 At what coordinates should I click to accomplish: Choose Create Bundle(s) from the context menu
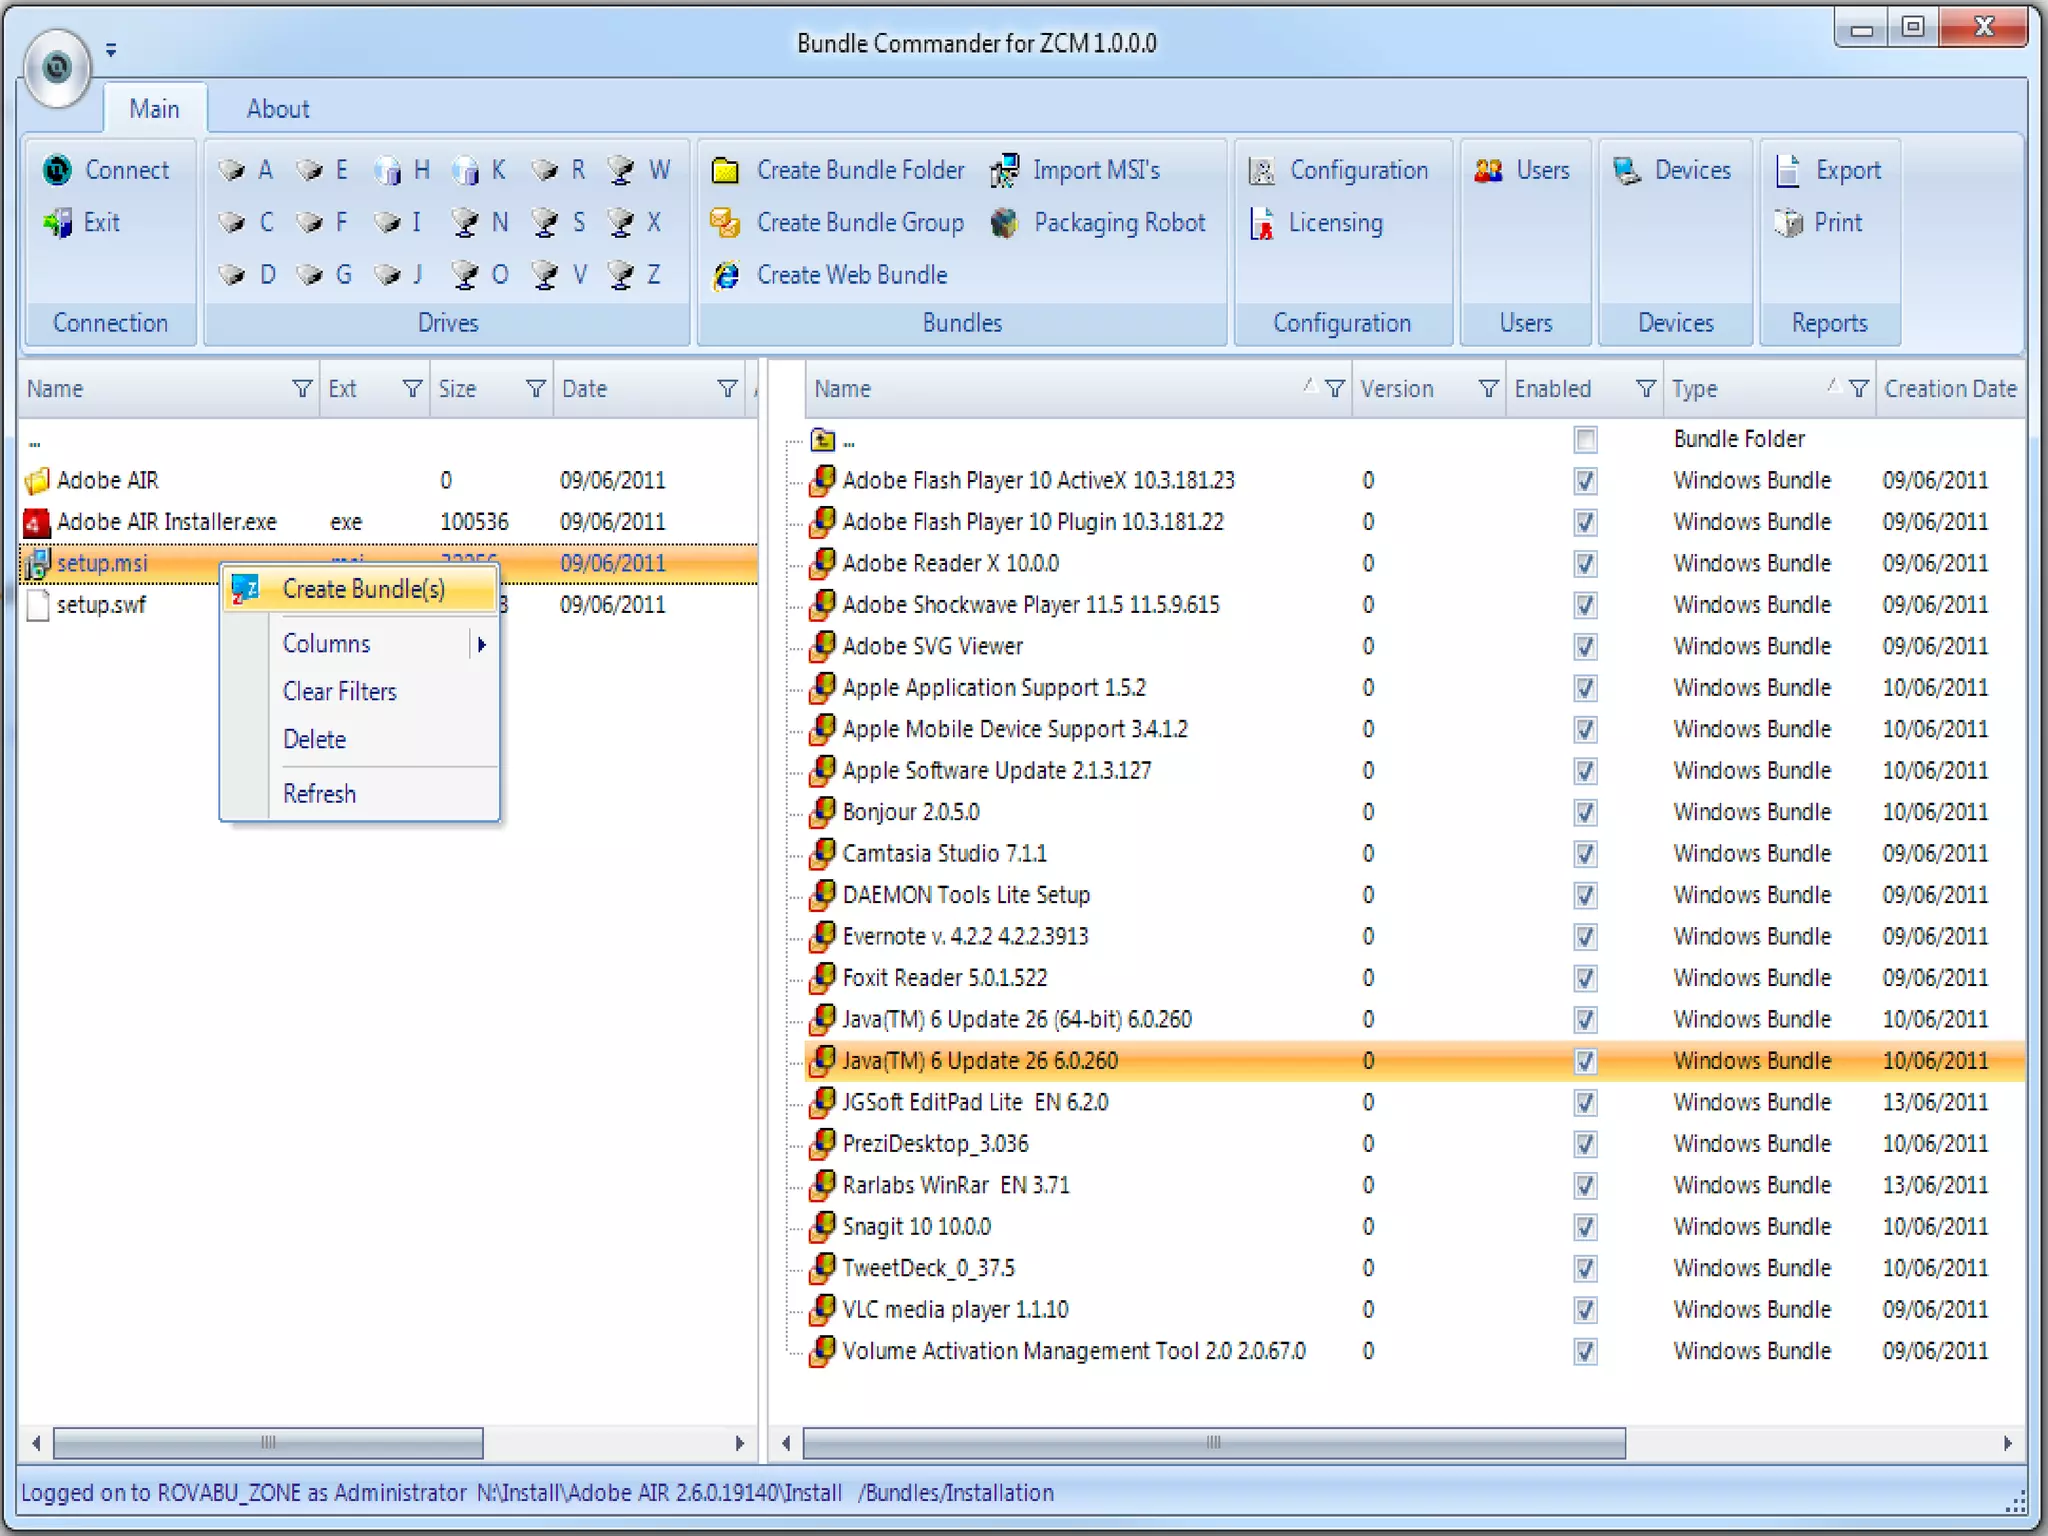(x=363, y=590)
